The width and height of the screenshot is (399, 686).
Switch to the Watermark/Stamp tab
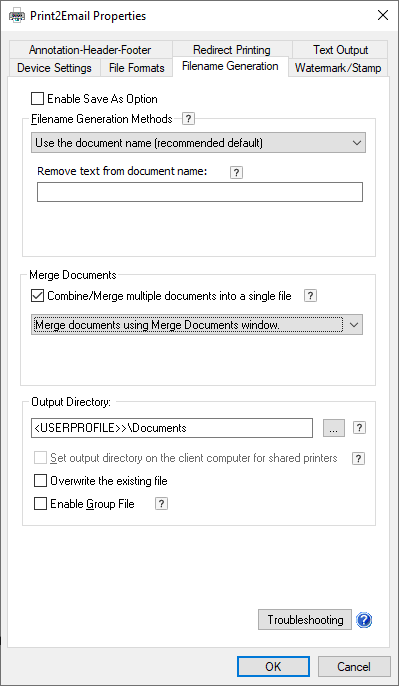pos(338,68)
